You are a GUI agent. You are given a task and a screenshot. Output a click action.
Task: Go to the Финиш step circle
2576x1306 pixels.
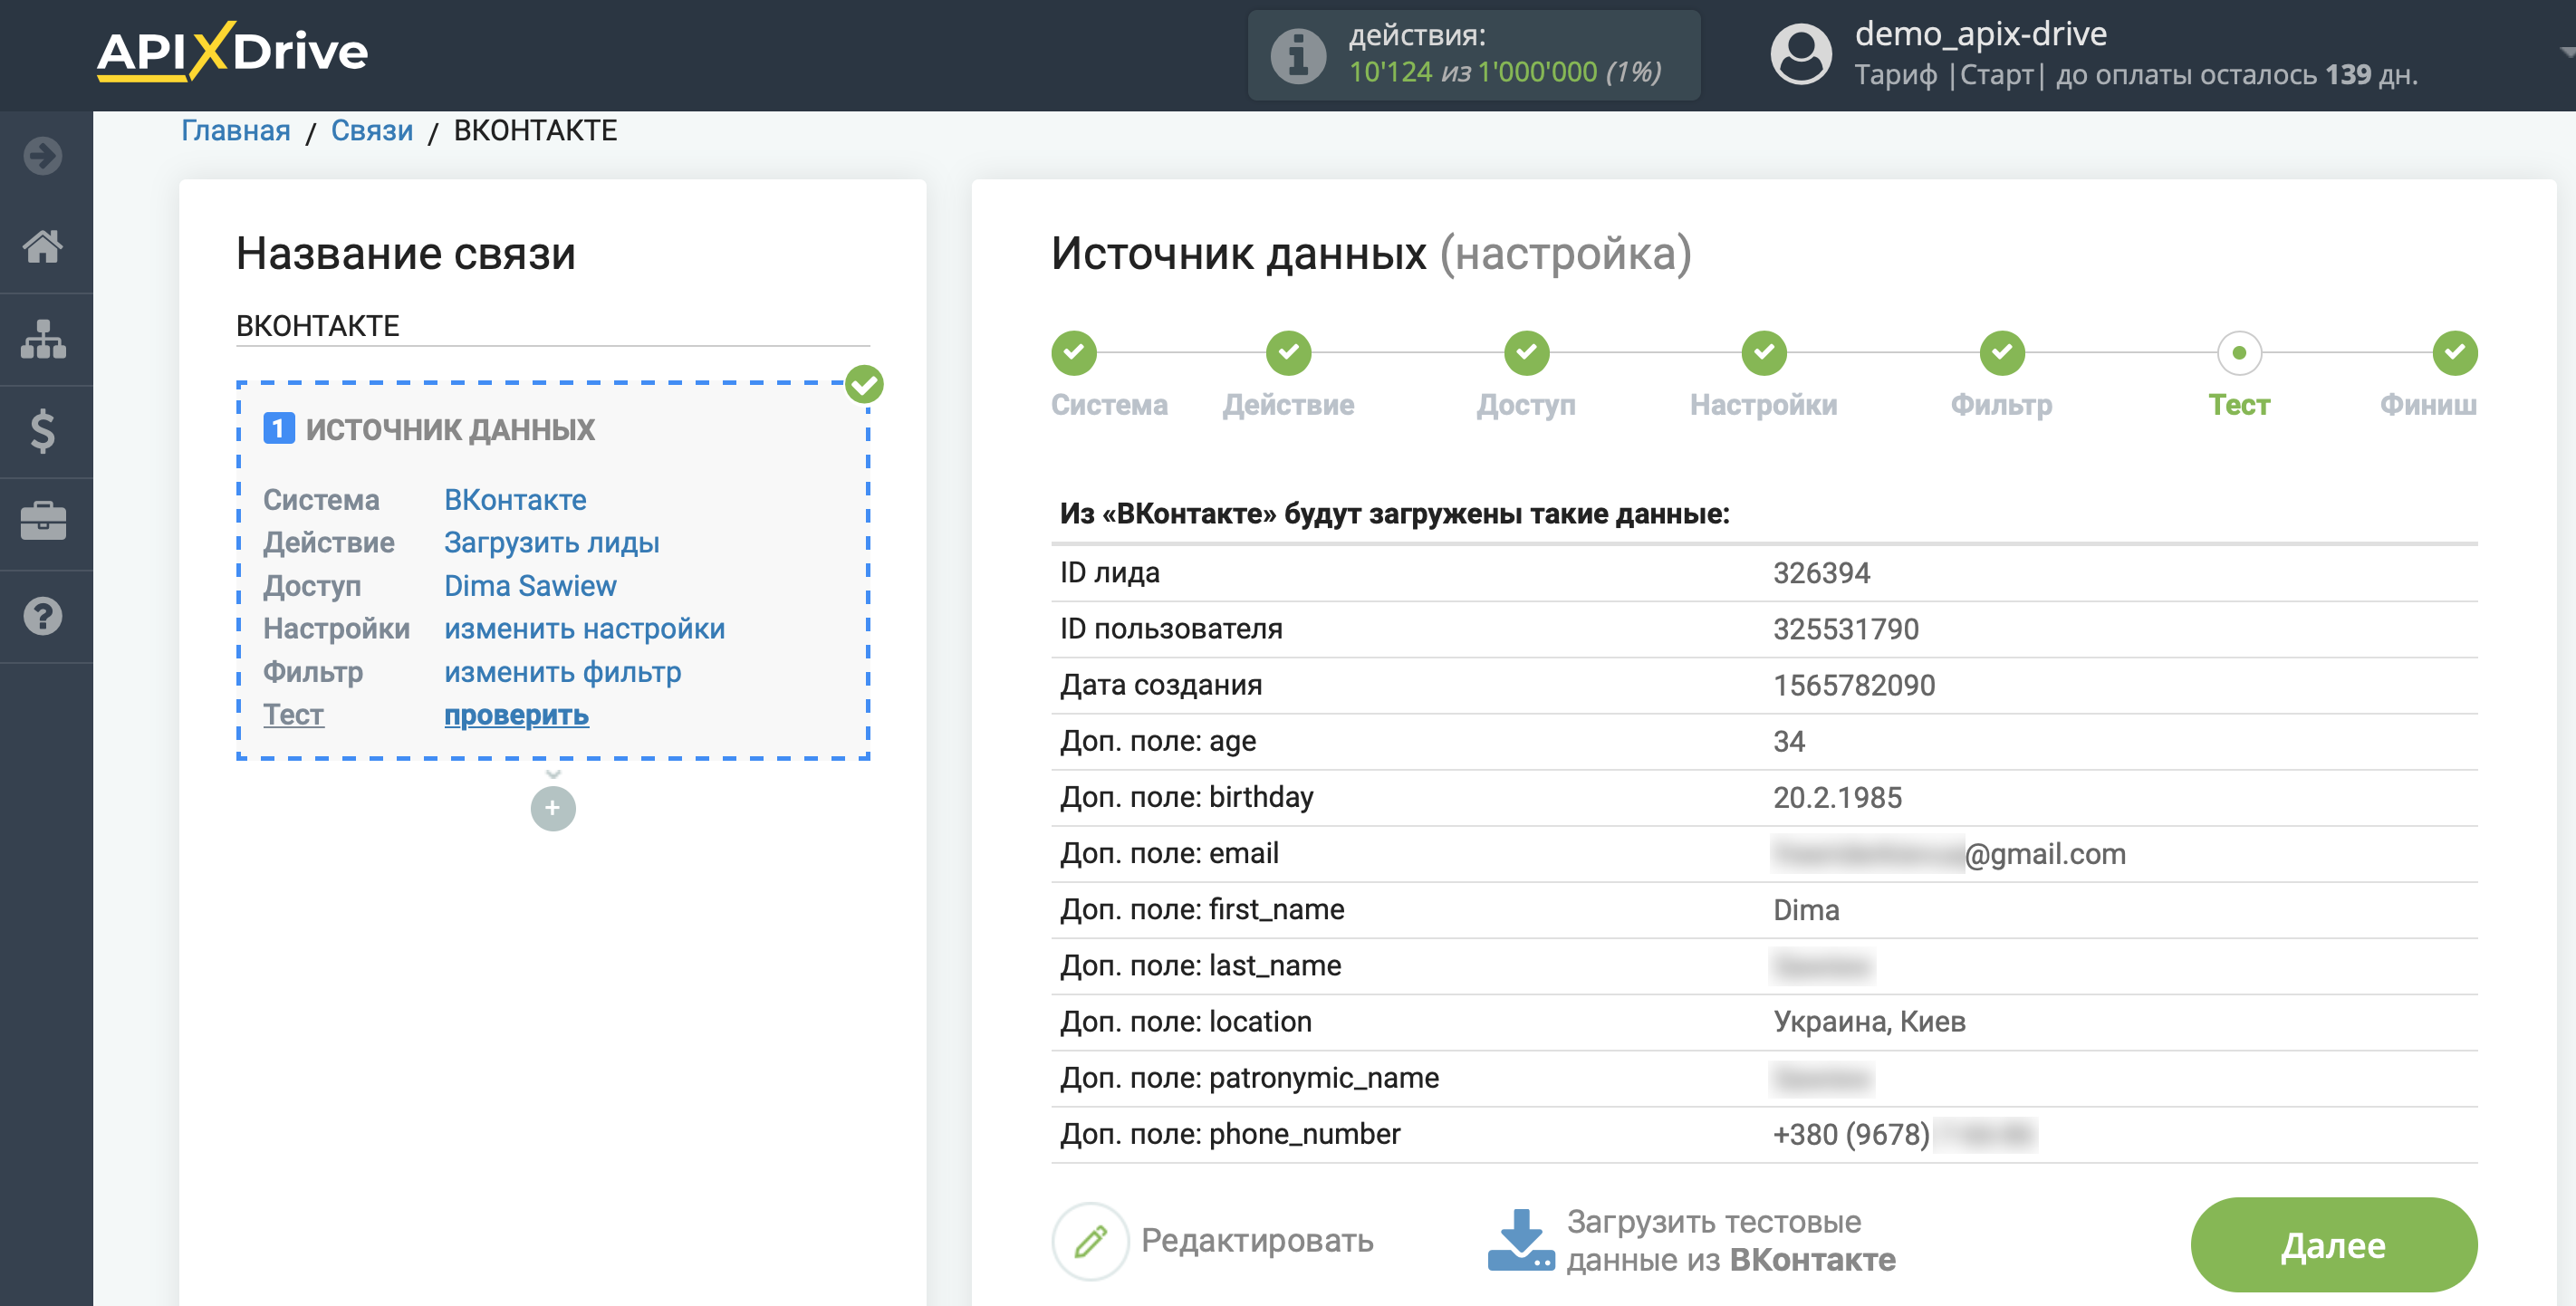click(2454, 353)
